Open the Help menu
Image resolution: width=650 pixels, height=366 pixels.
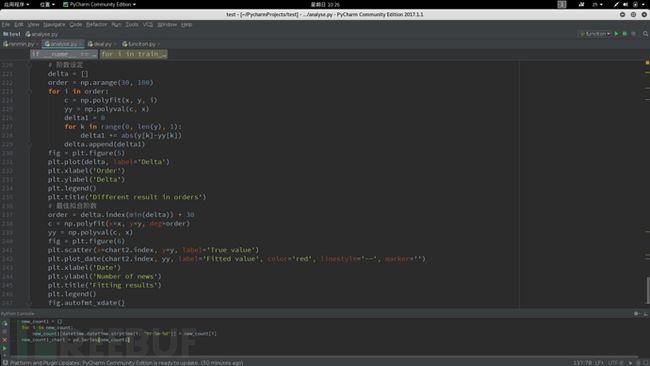pyautogui.click(x=187, y=24)
